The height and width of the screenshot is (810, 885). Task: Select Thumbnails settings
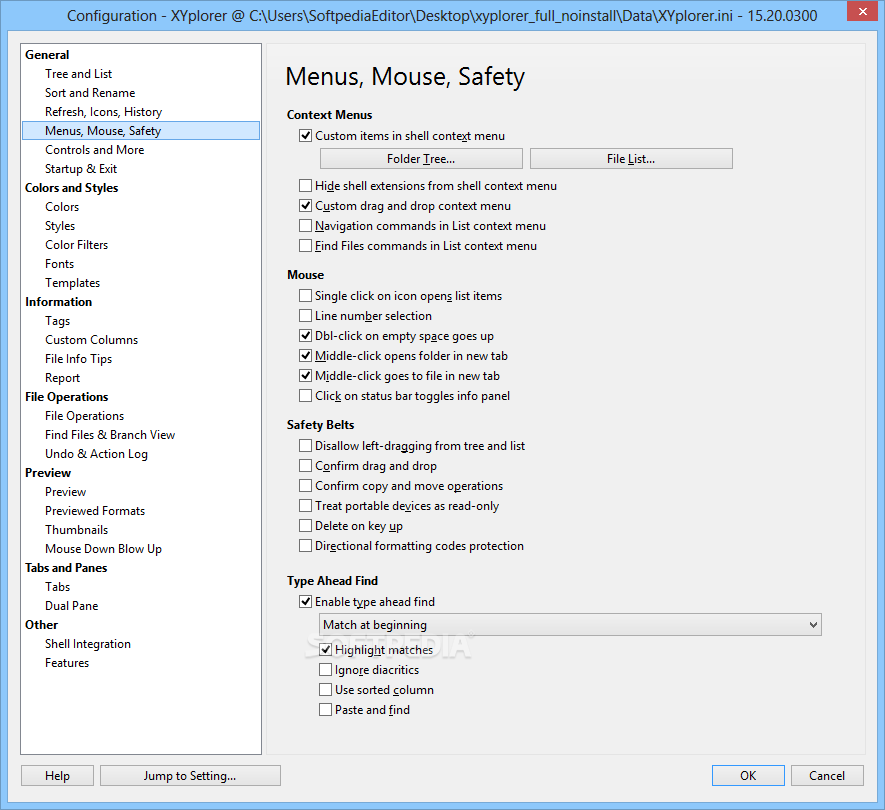[76, 530]
